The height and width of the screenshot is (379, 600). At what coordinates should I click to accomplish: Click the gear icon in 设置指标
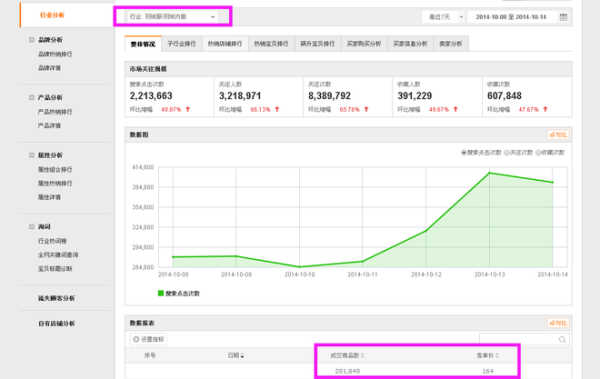point(136,339)
